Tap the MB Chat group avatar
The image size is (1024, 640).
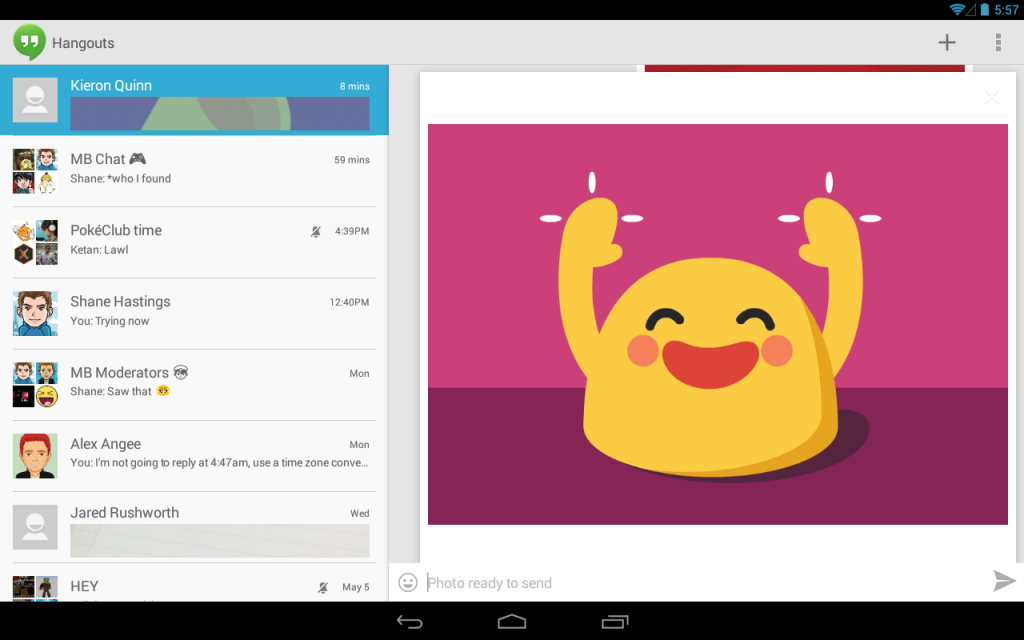(35, 171)
